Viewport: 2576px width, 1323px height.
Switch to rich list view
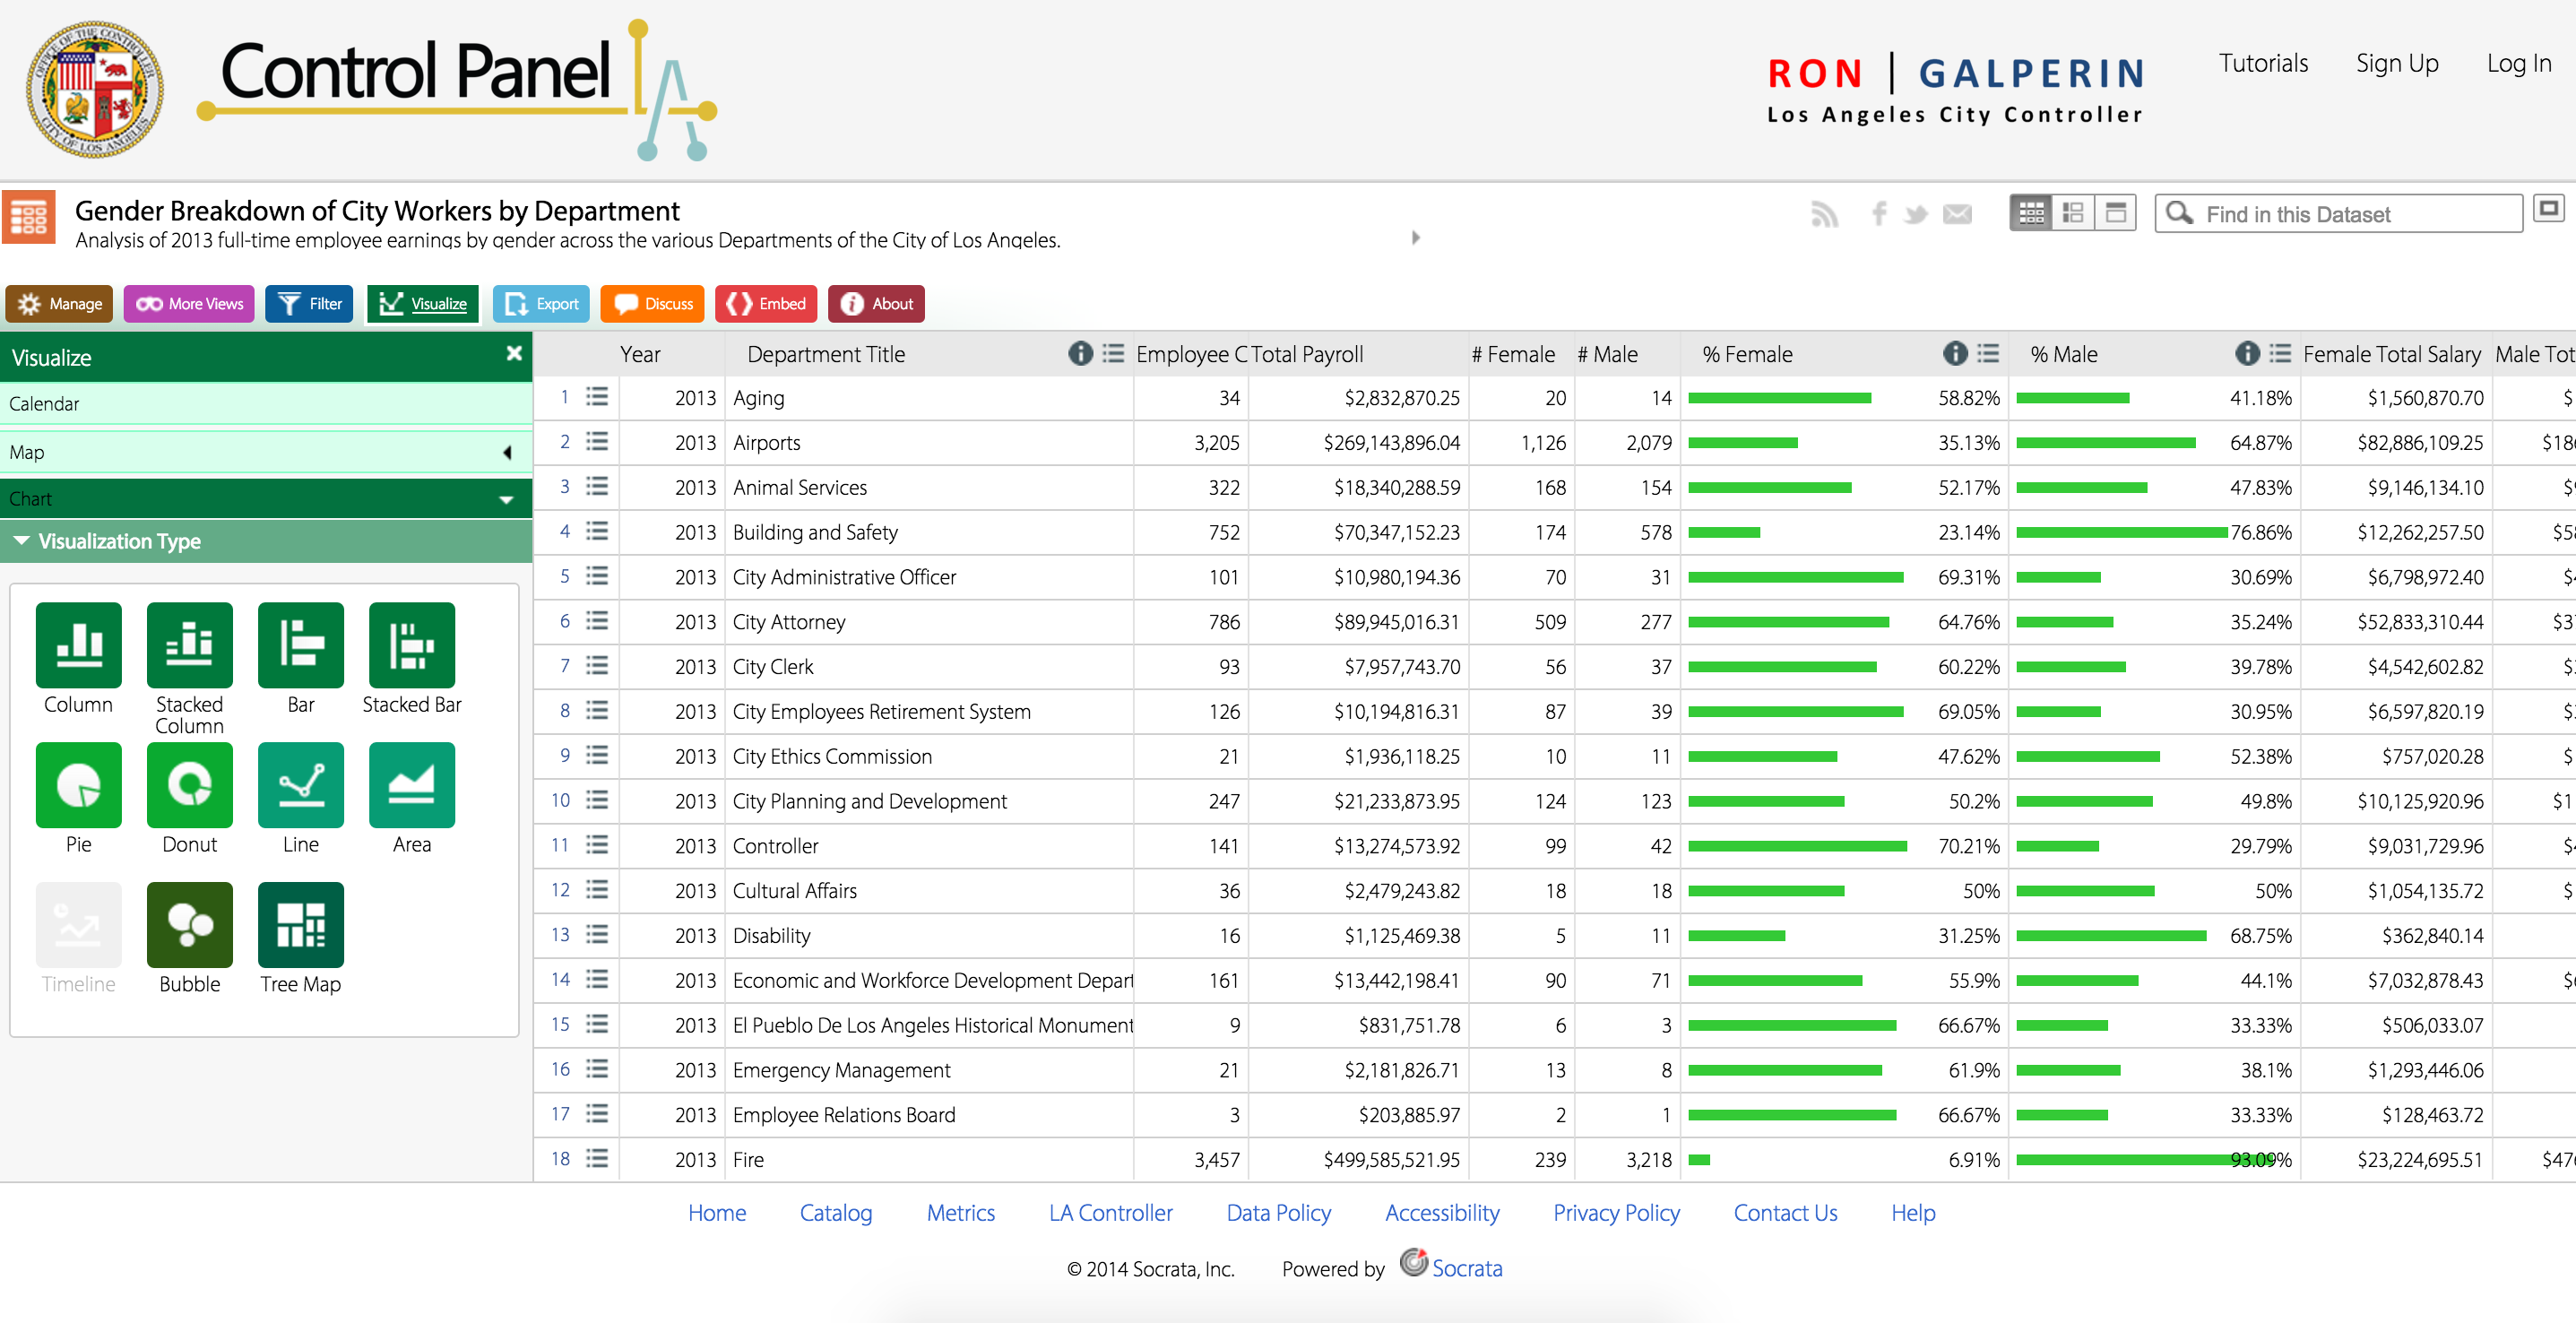coord(2073,213)
